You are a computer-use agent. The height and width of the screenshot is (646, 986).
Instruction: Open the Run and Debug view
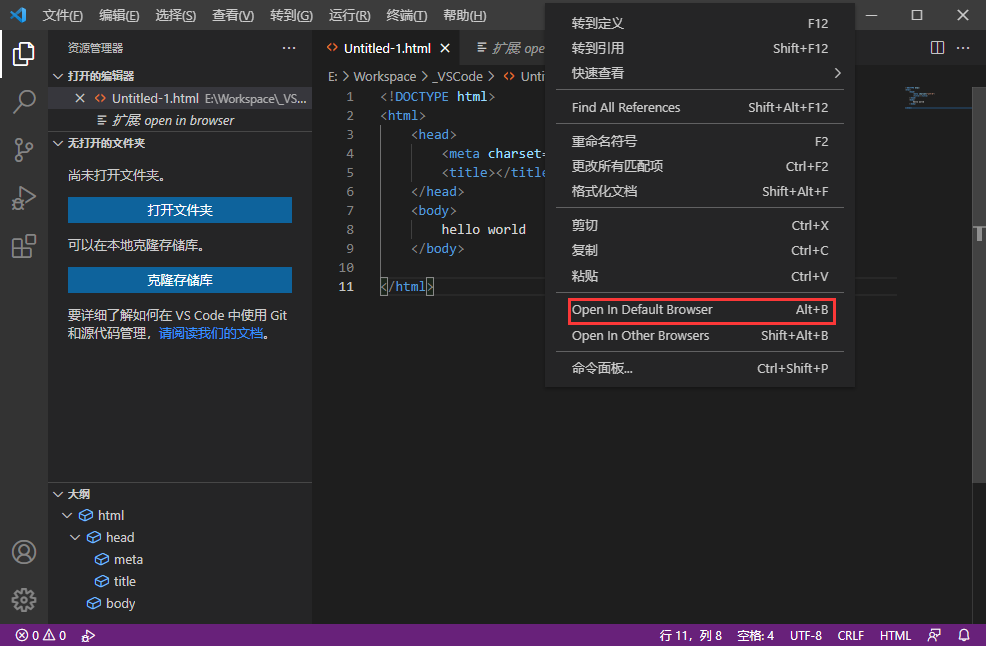tap(24, 198)
